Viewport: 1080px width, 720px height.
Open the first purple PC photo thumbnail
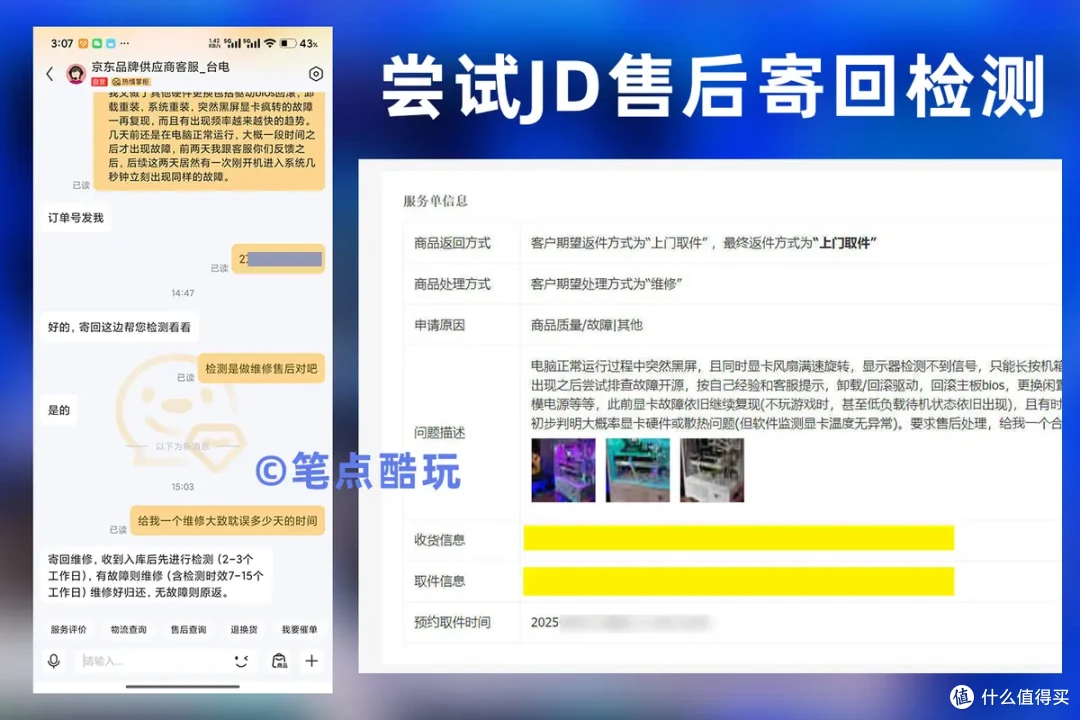[563, 470]
